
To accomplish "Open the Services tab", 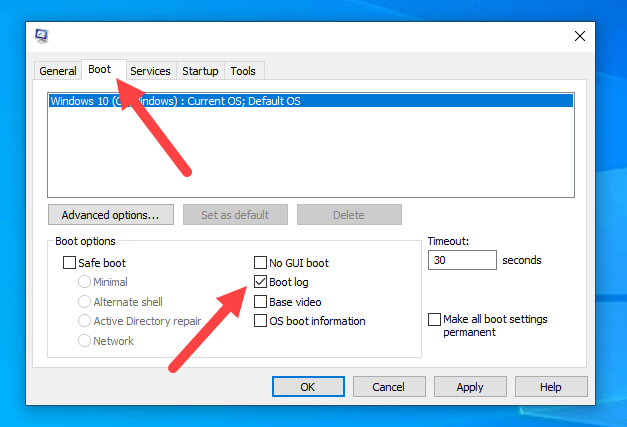I will pos(150,71).
